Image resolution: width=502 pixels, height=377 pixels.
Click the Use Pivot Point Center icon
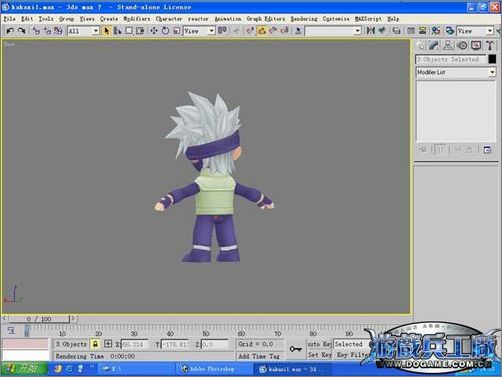coord(222,31)
